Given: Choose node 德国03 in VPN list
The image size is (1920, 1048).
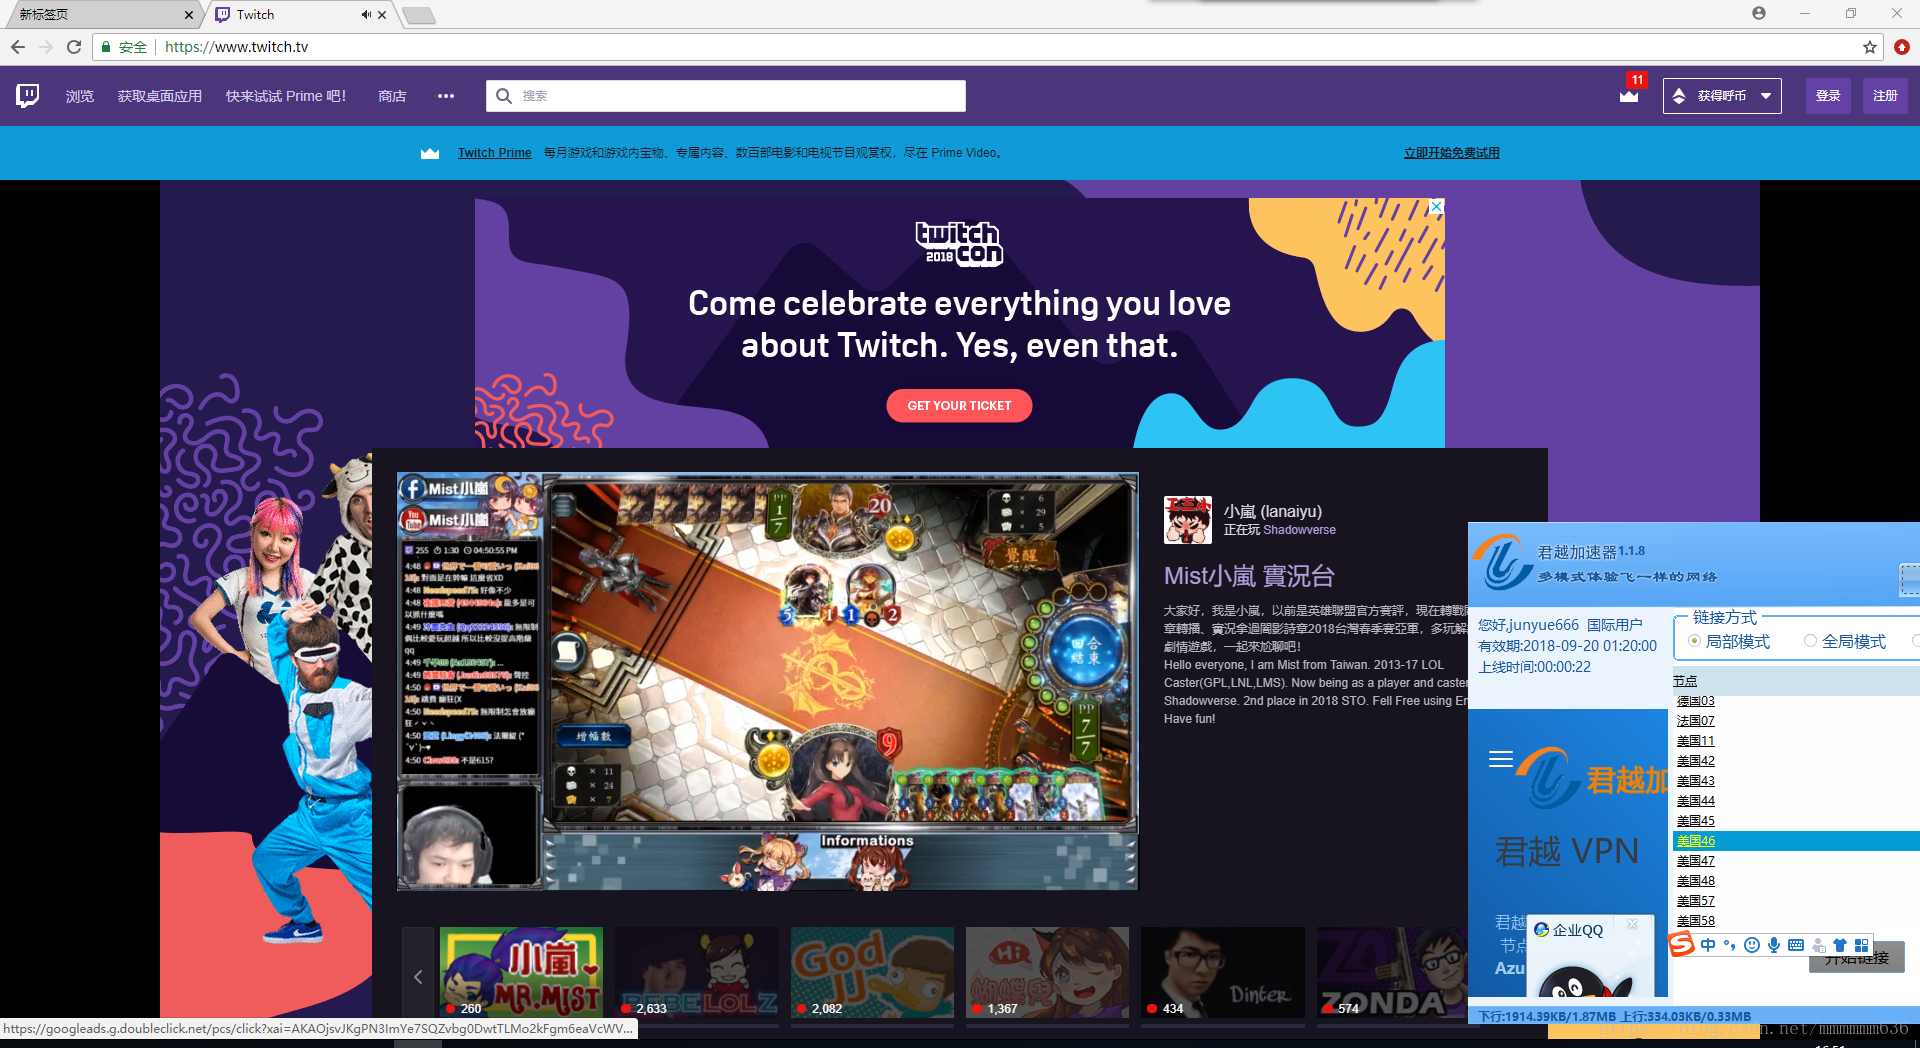Looking at the screenshot, I should pyautogui.click(x=1695, y=701).
